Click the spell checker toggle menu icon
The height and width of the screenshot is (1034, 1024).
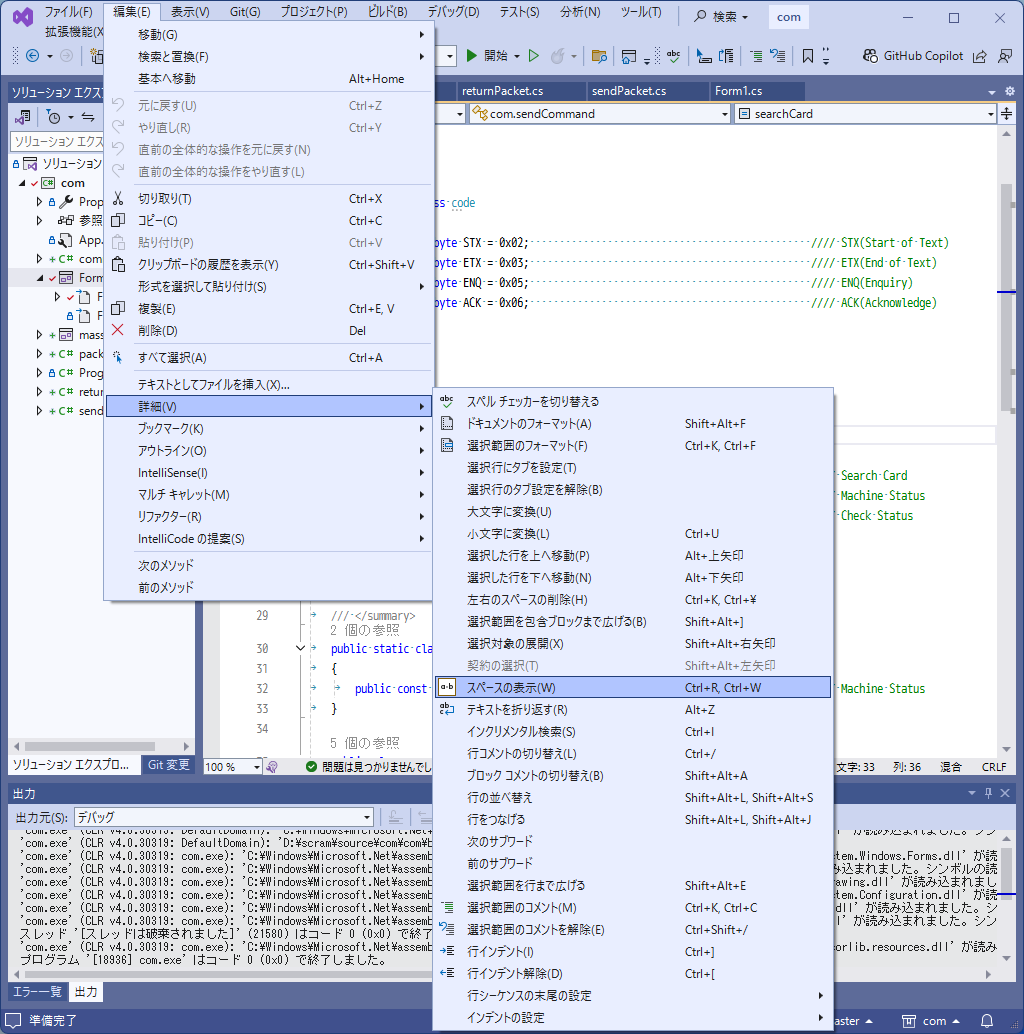point(447,401)
